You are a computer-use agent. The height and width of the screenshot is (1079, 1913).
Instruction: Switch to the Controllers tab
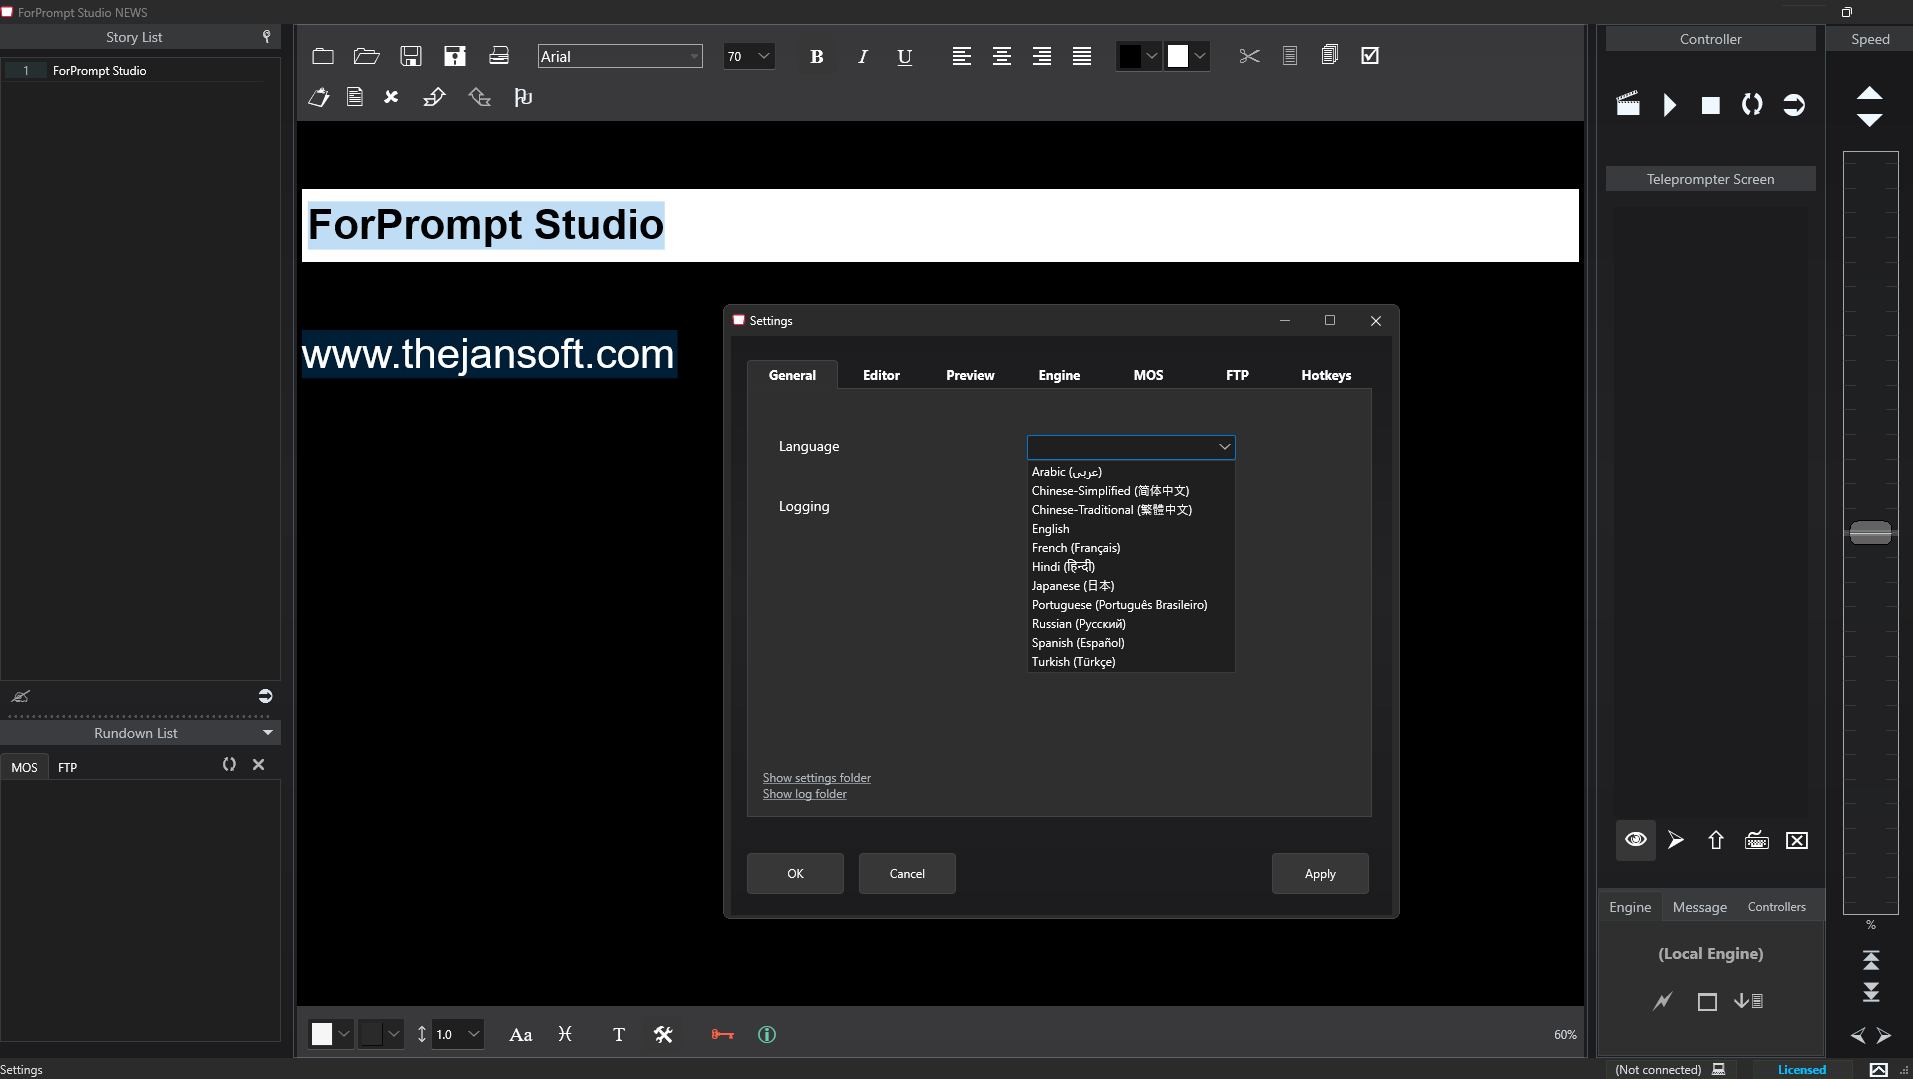(1776, 907)
